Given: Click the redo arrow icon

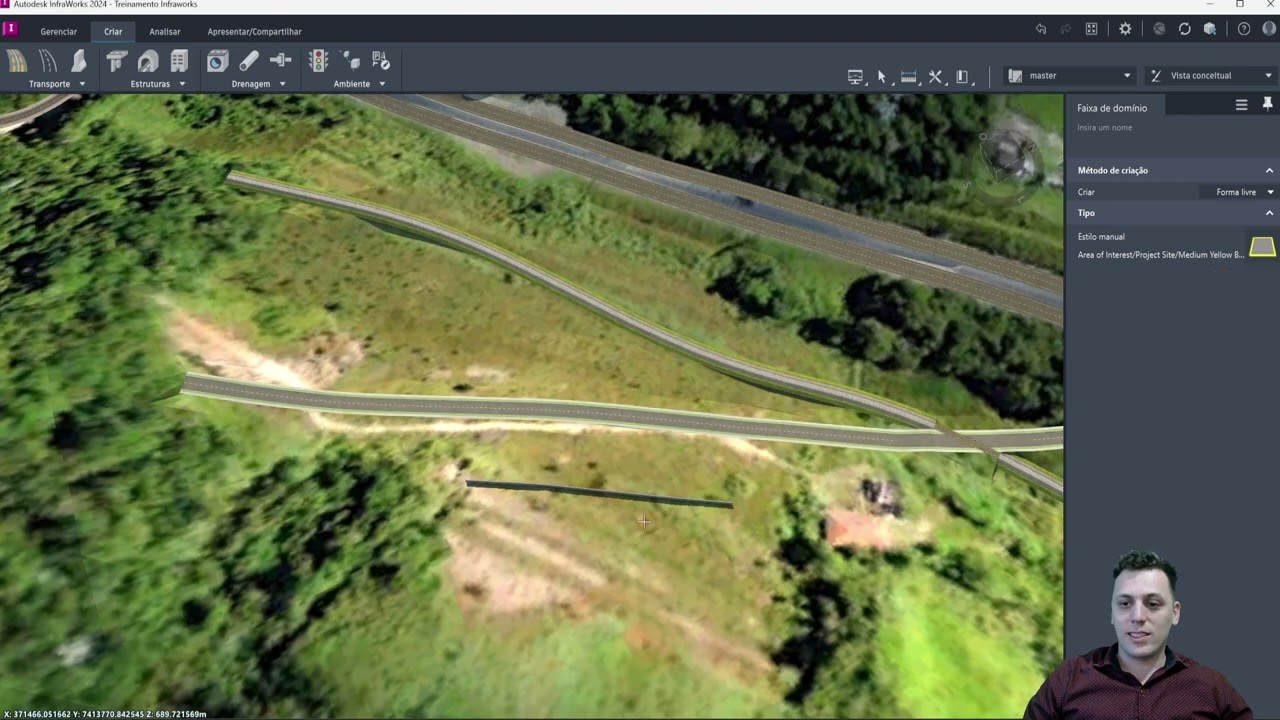Looking at the screenshot, I should pos(1066,29).
